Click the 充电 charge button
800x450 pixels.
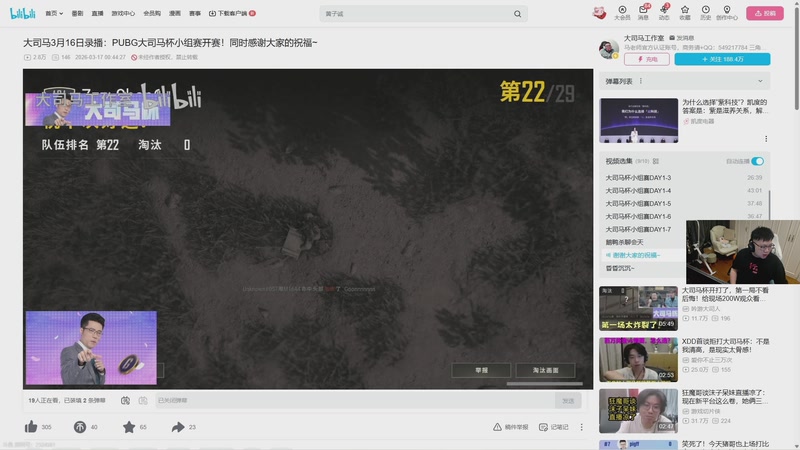click(x=646, y=59)
